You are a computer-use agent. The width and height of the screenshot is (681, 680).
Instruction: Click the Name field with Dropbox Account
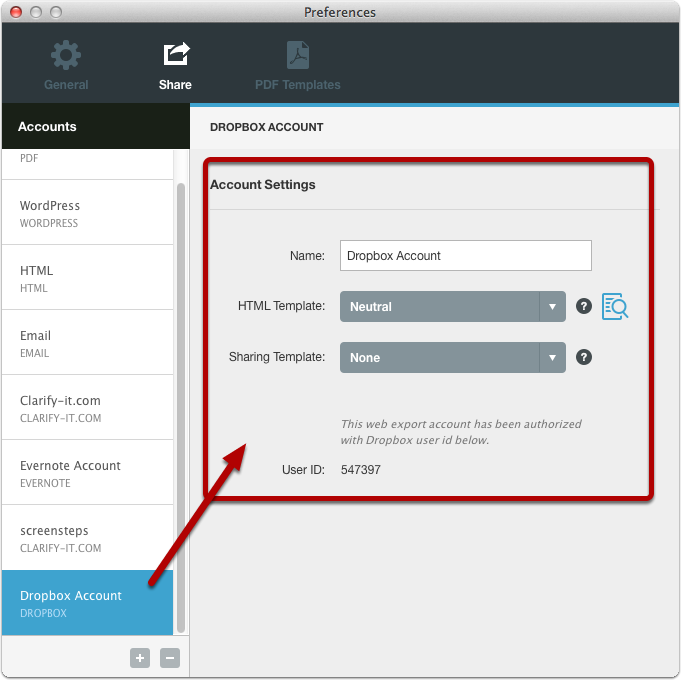point(466,255)
